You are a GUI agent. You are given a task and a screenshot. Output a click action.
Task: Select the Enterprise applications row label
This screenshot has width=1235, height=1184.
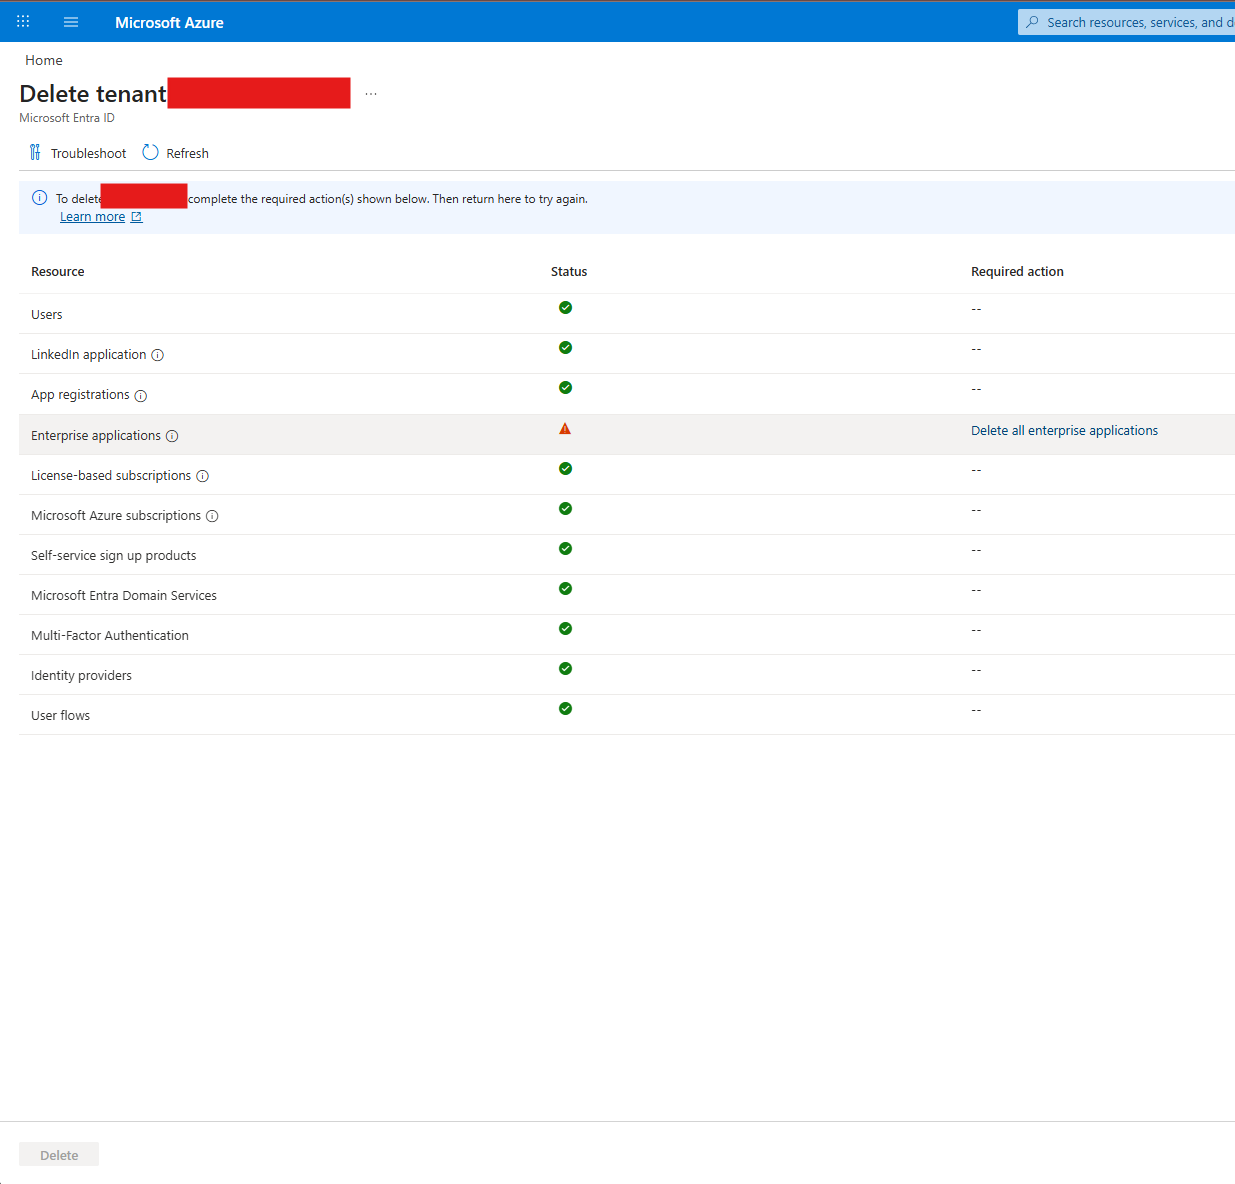pos(96,436)
